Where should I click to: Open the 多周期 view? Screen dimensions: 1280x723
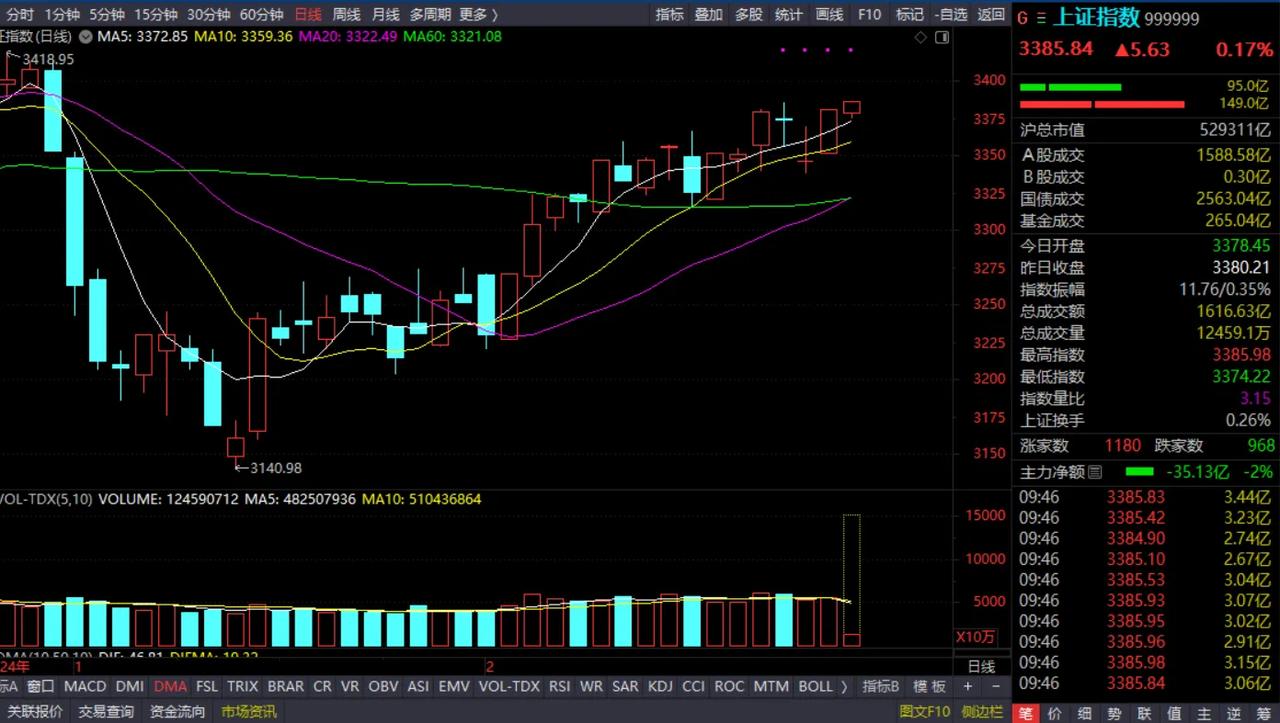coord(429,14)
